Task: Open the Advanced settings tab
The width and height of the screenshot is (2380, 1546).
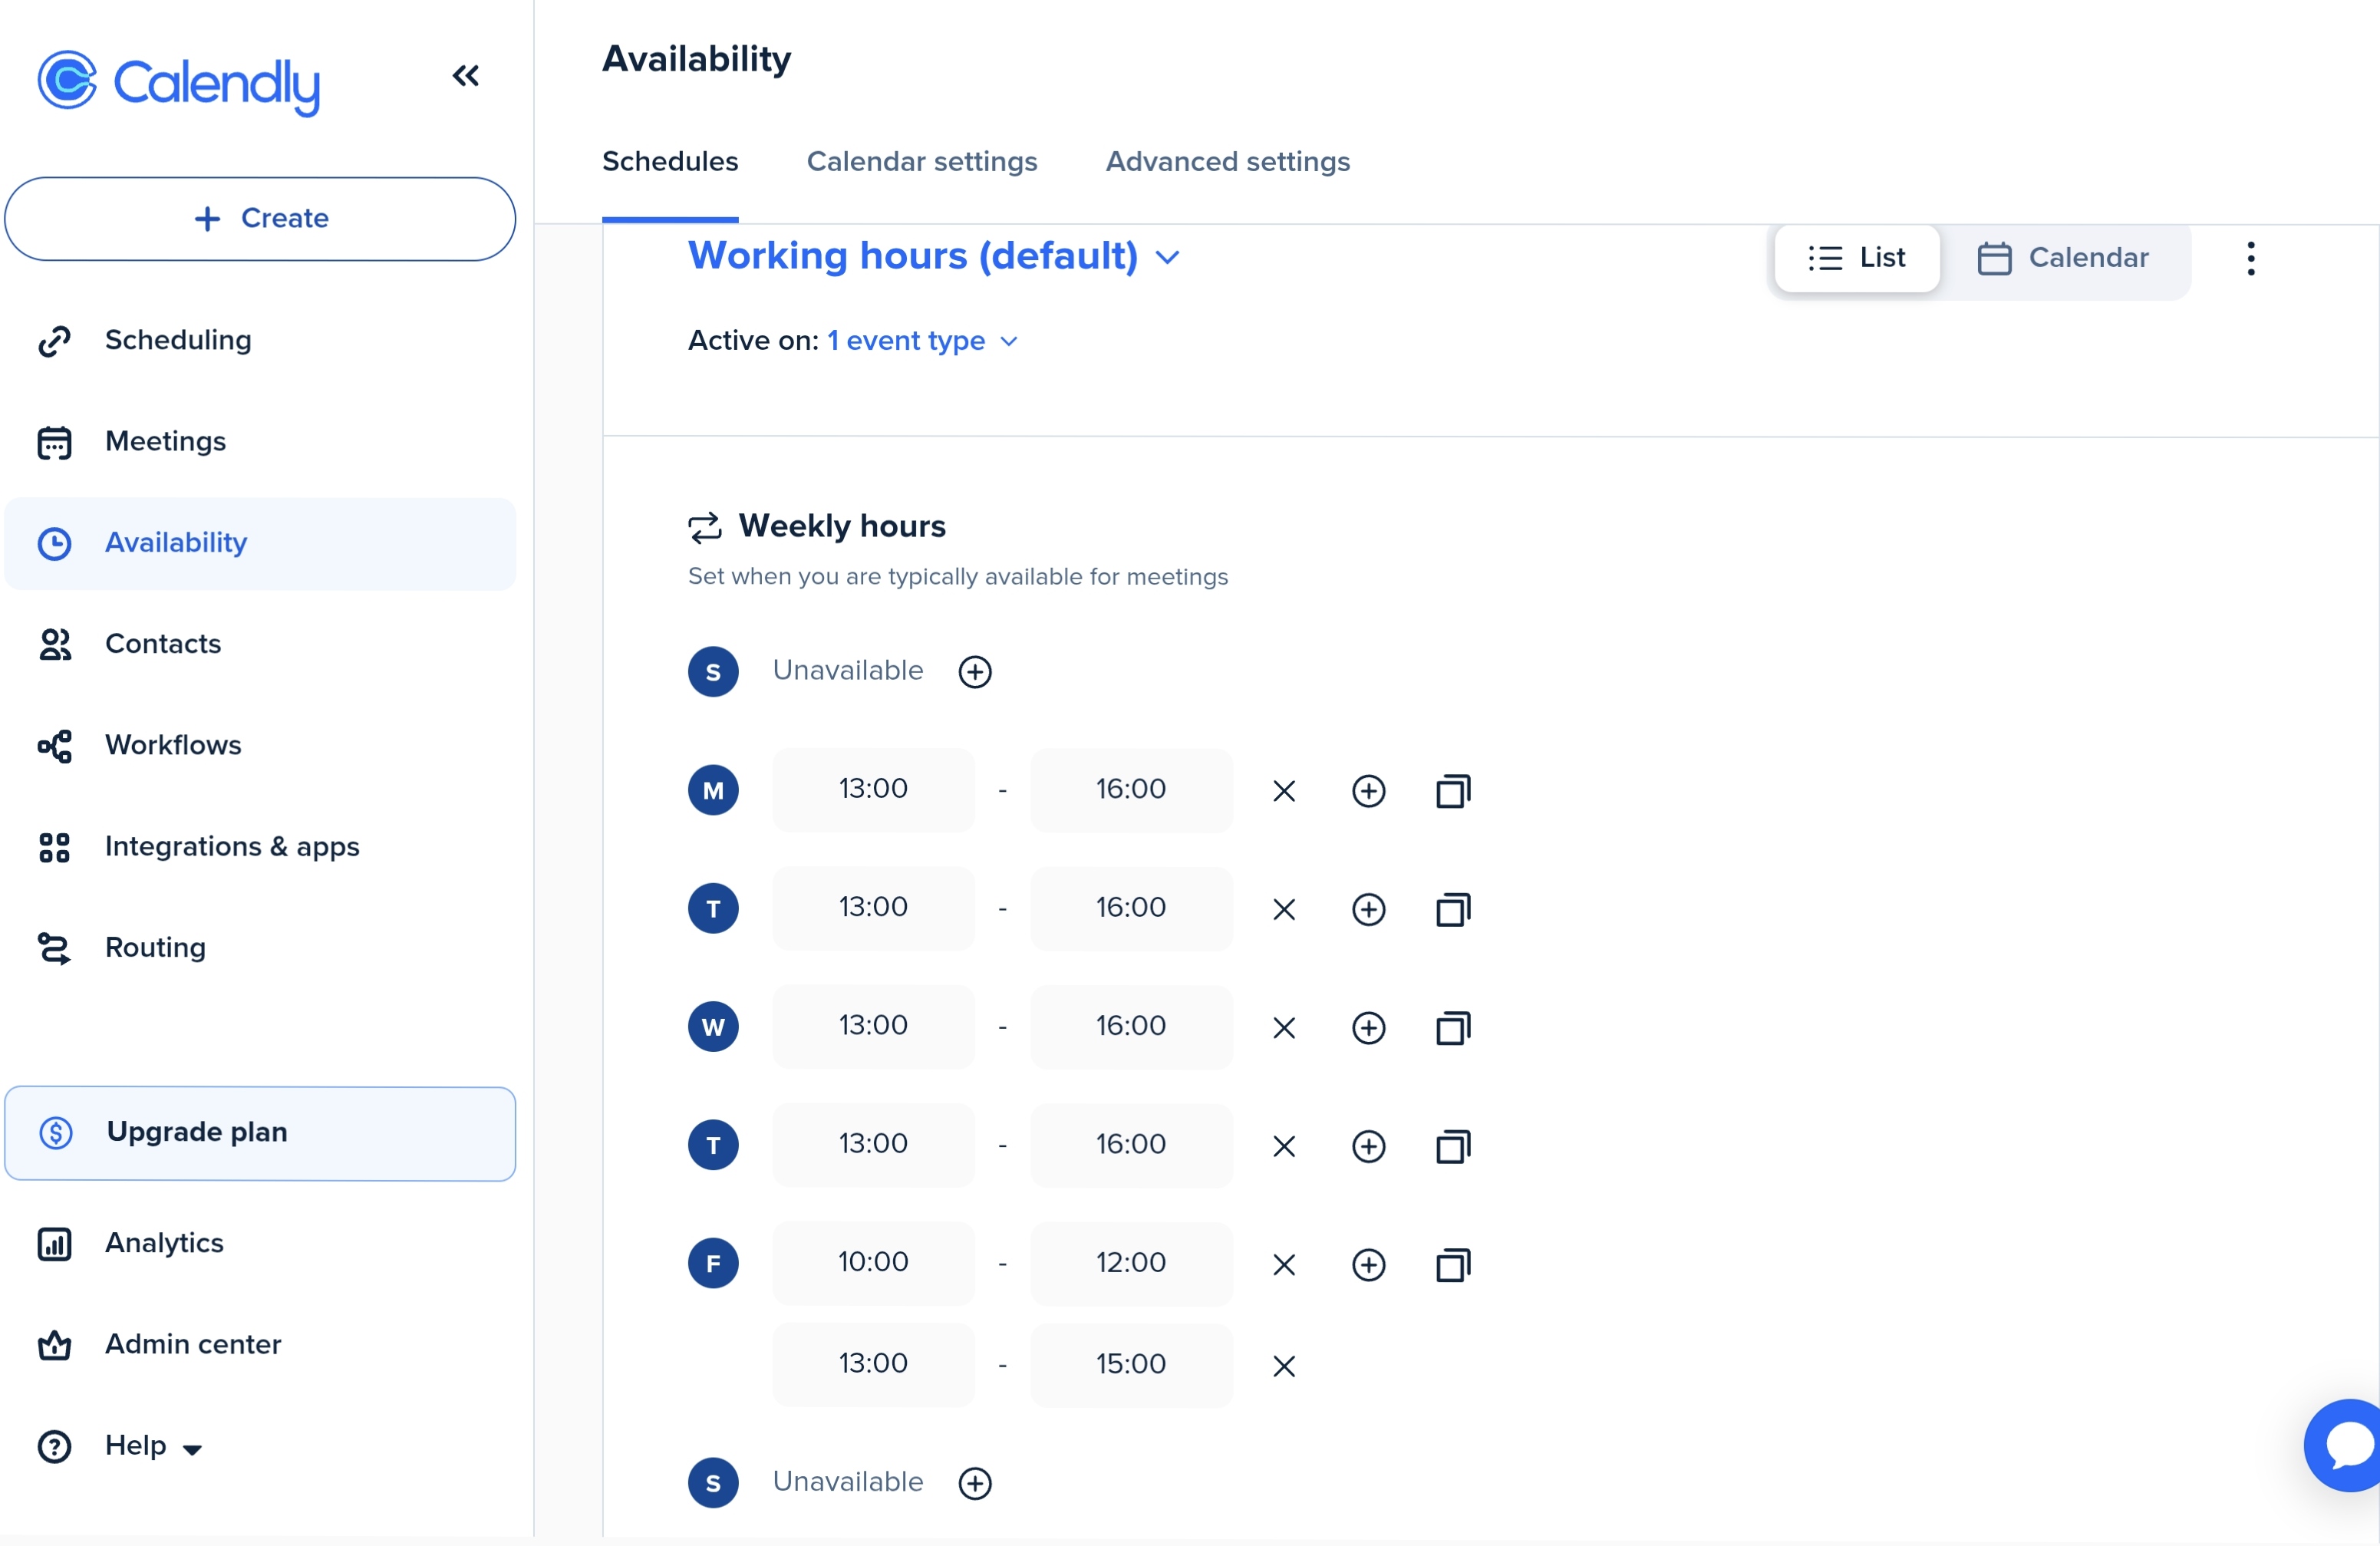Action: 1227,161
